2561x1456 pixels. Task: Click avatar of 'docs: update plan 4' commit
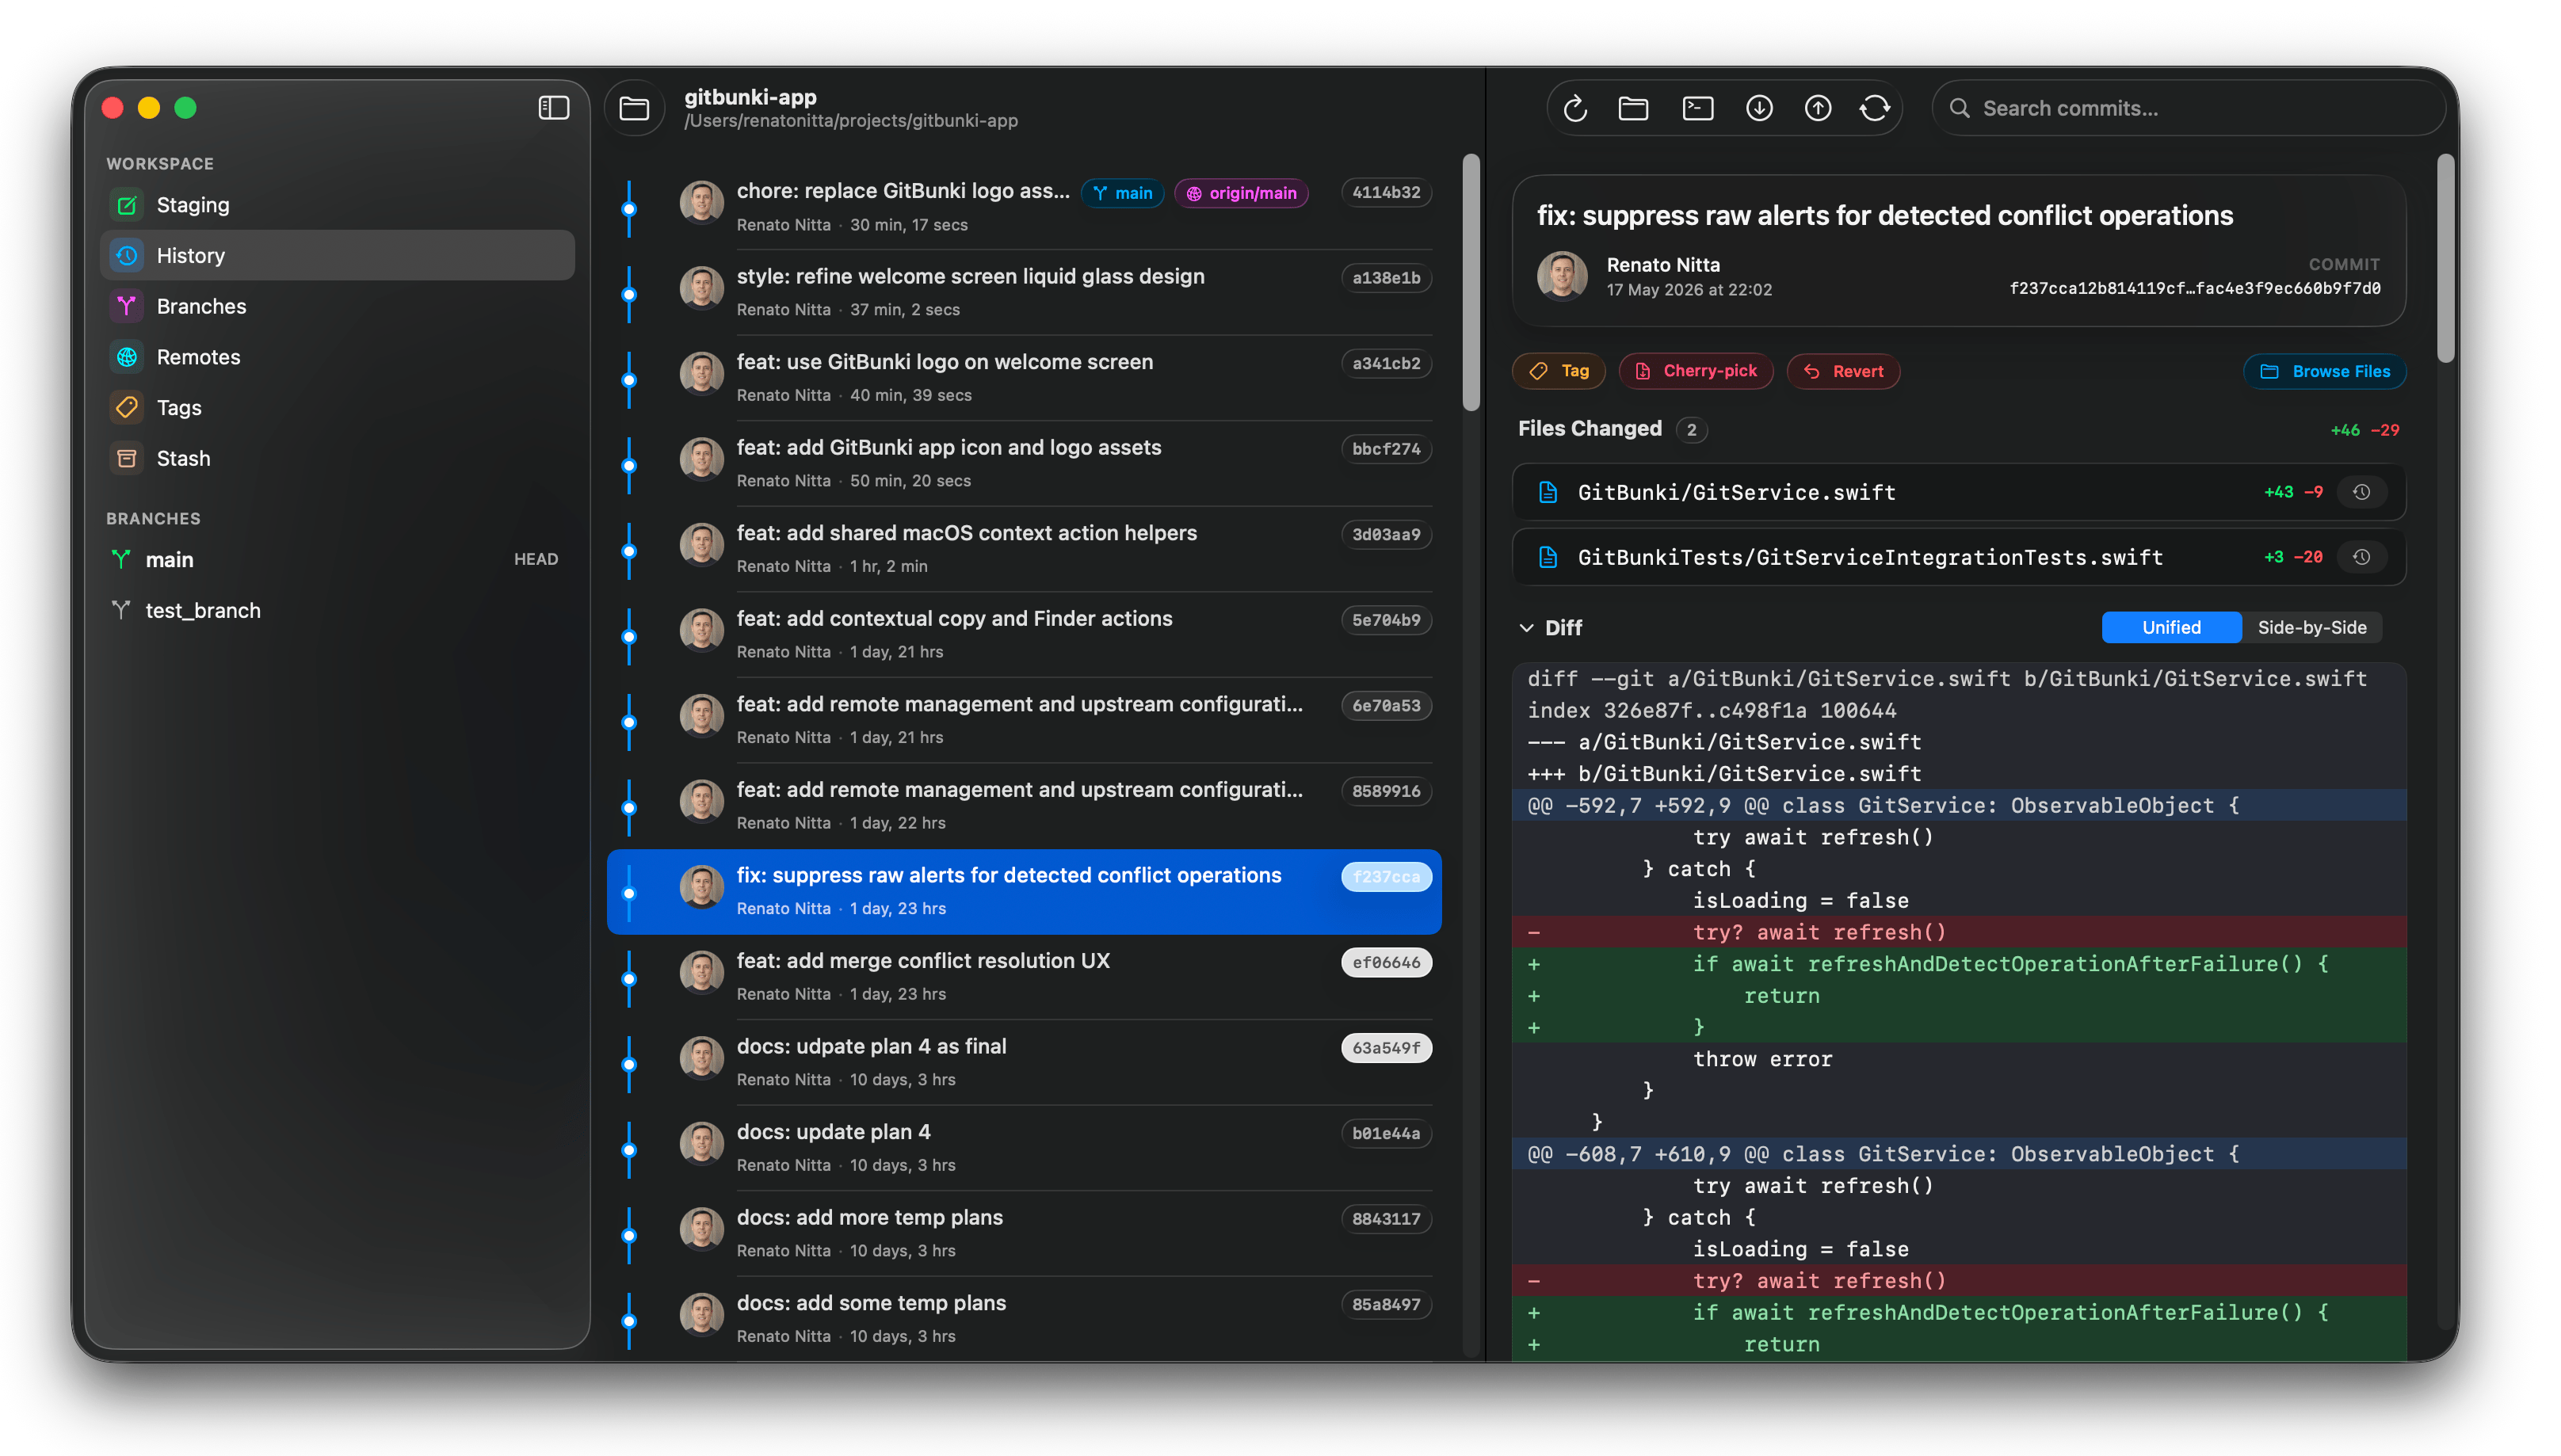click(702, 1143)
